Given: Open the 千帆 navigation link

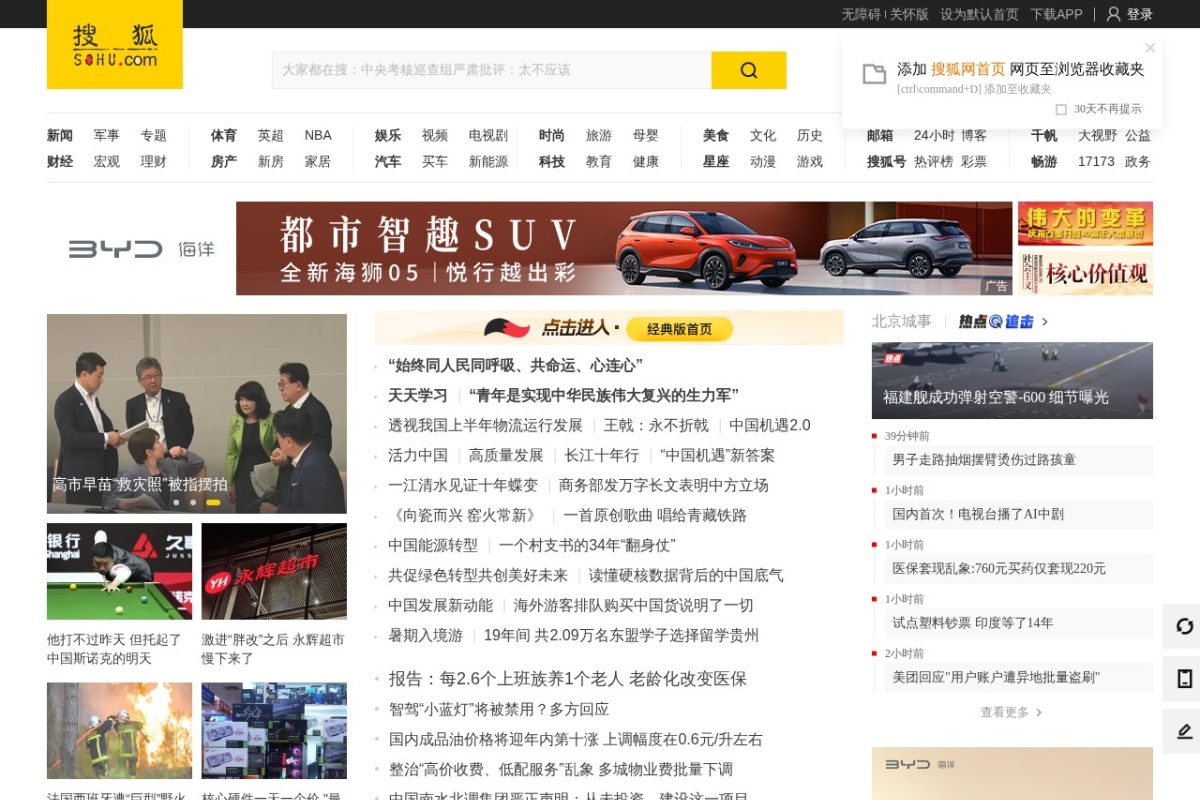Looking at the screenshot, I should 1044,135.
